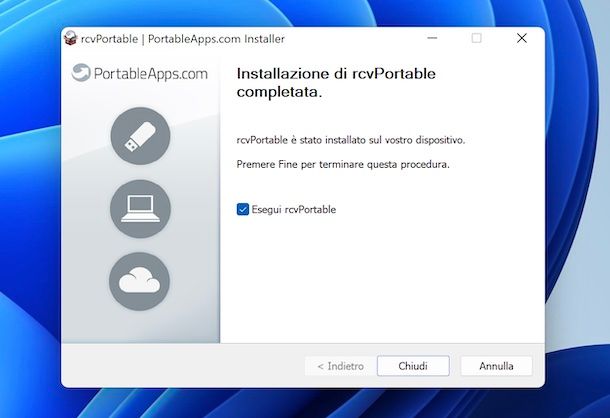Click text 'Premere Fine per terminare questa procedura.'
The height and width of the screenshot is (418, 610).
tap(343, 164)
